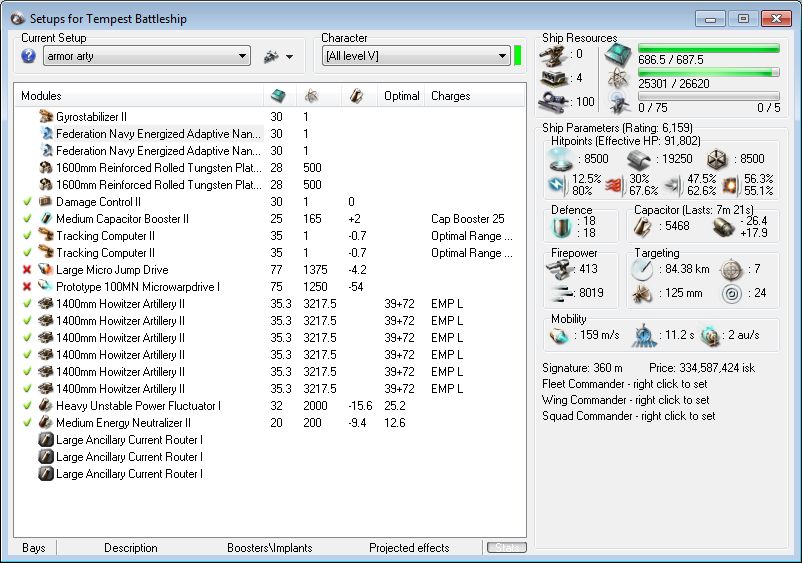This screenshot has height=563, width=802.
Task: Click the powergrid icon beside 25301 / 26620
Action: [619, 79]
